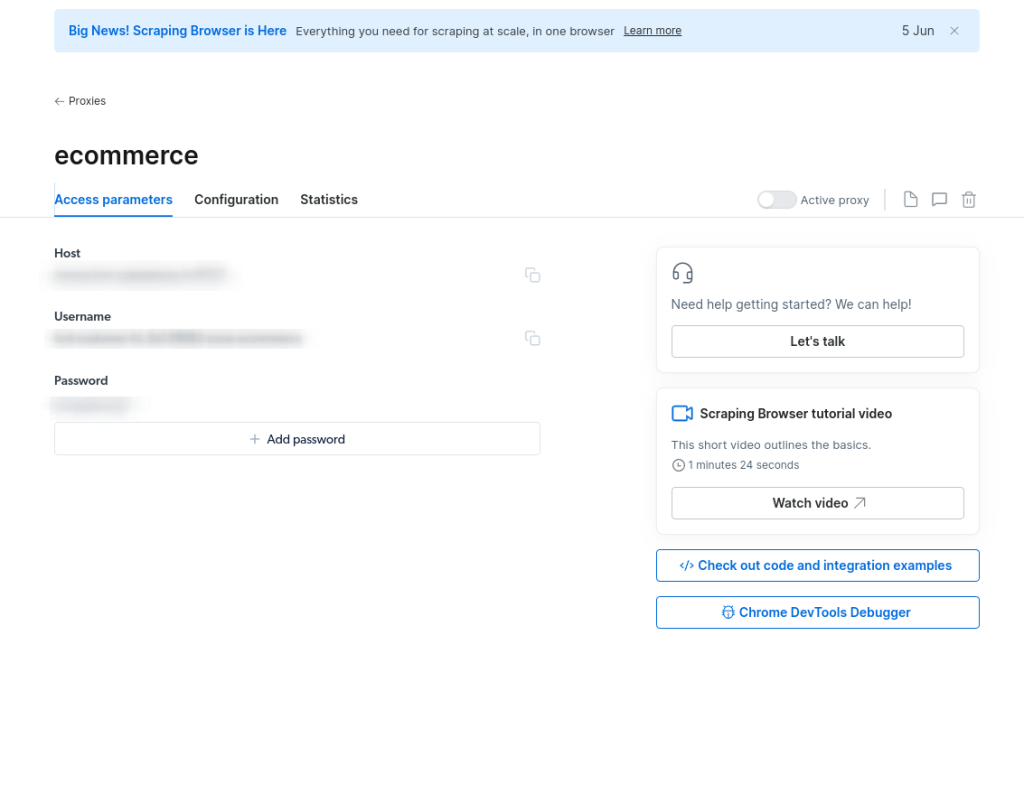Click the Big News banner headline
Image resolution: width=1024 pixels, height=785 pixels.
[177, 31]
